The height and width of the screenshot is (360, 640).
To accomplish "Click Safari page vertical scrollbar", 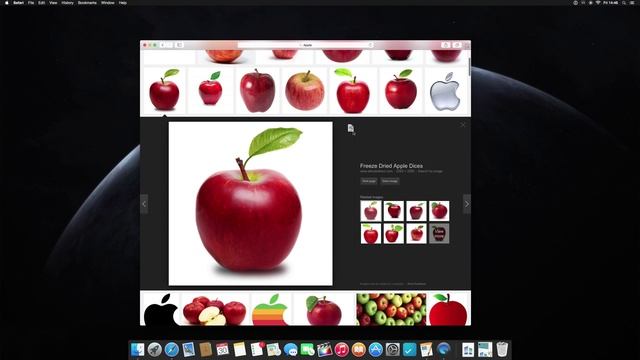I will pyautogui.click(x=469, y=67).
